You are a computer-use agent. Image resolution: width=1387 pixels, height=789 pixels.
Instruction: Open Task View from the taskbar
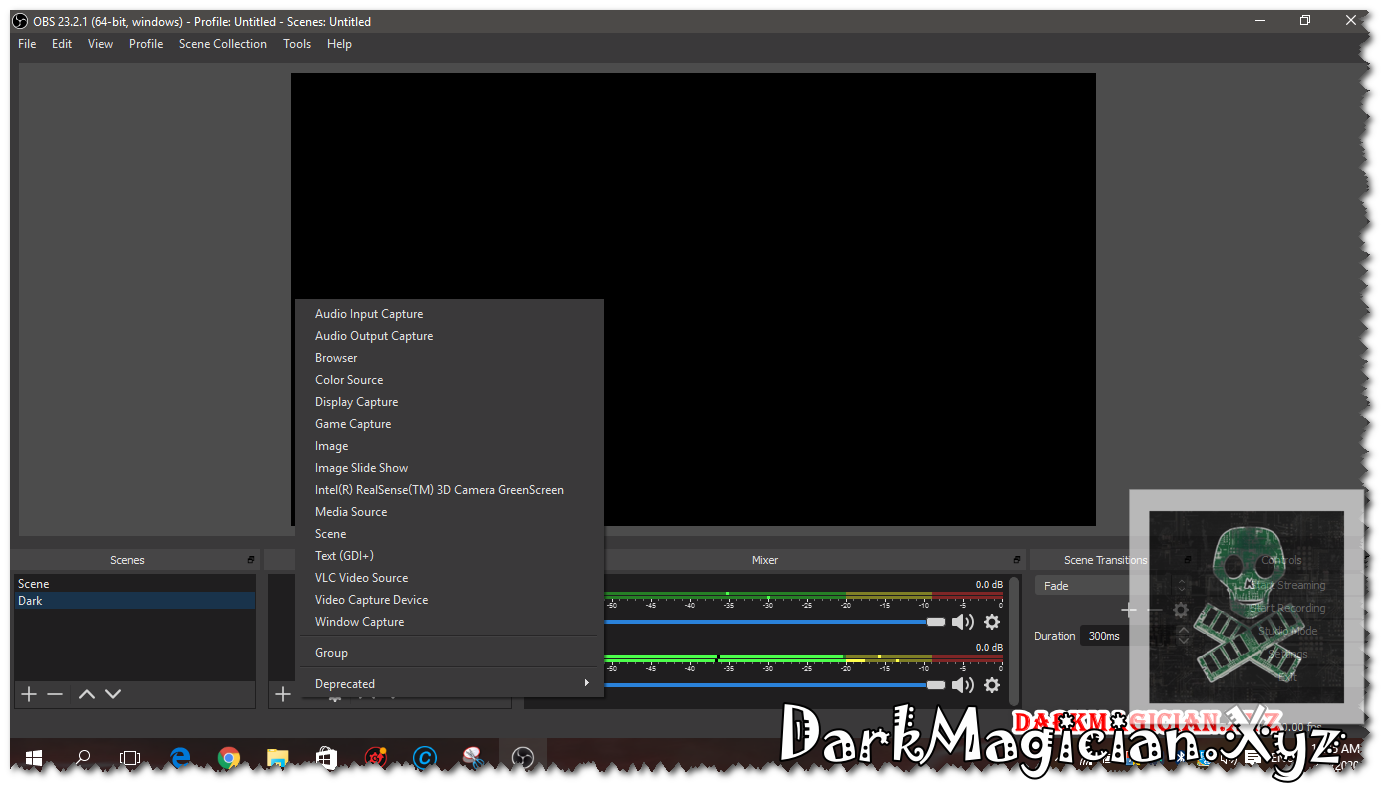[130, 759]
